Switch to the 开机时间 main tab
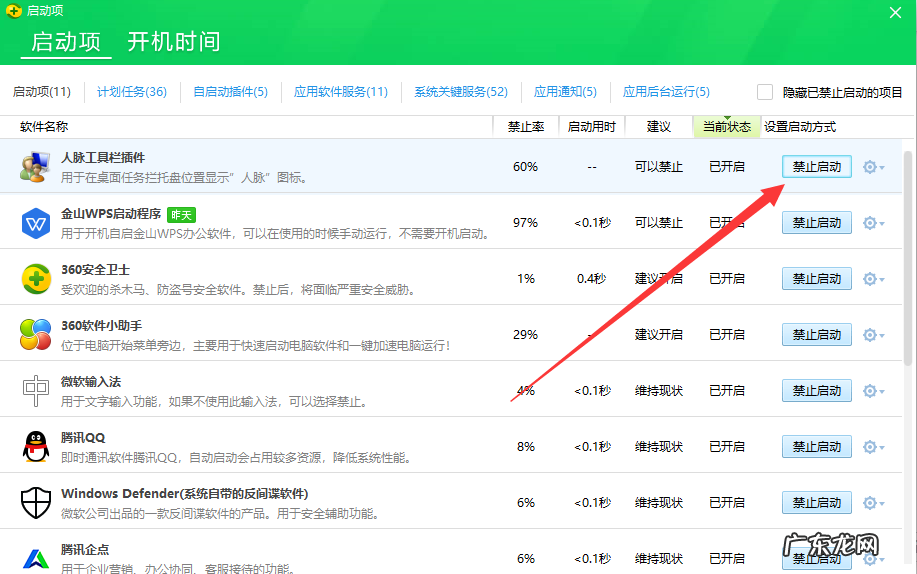 [x=174, y=42]
